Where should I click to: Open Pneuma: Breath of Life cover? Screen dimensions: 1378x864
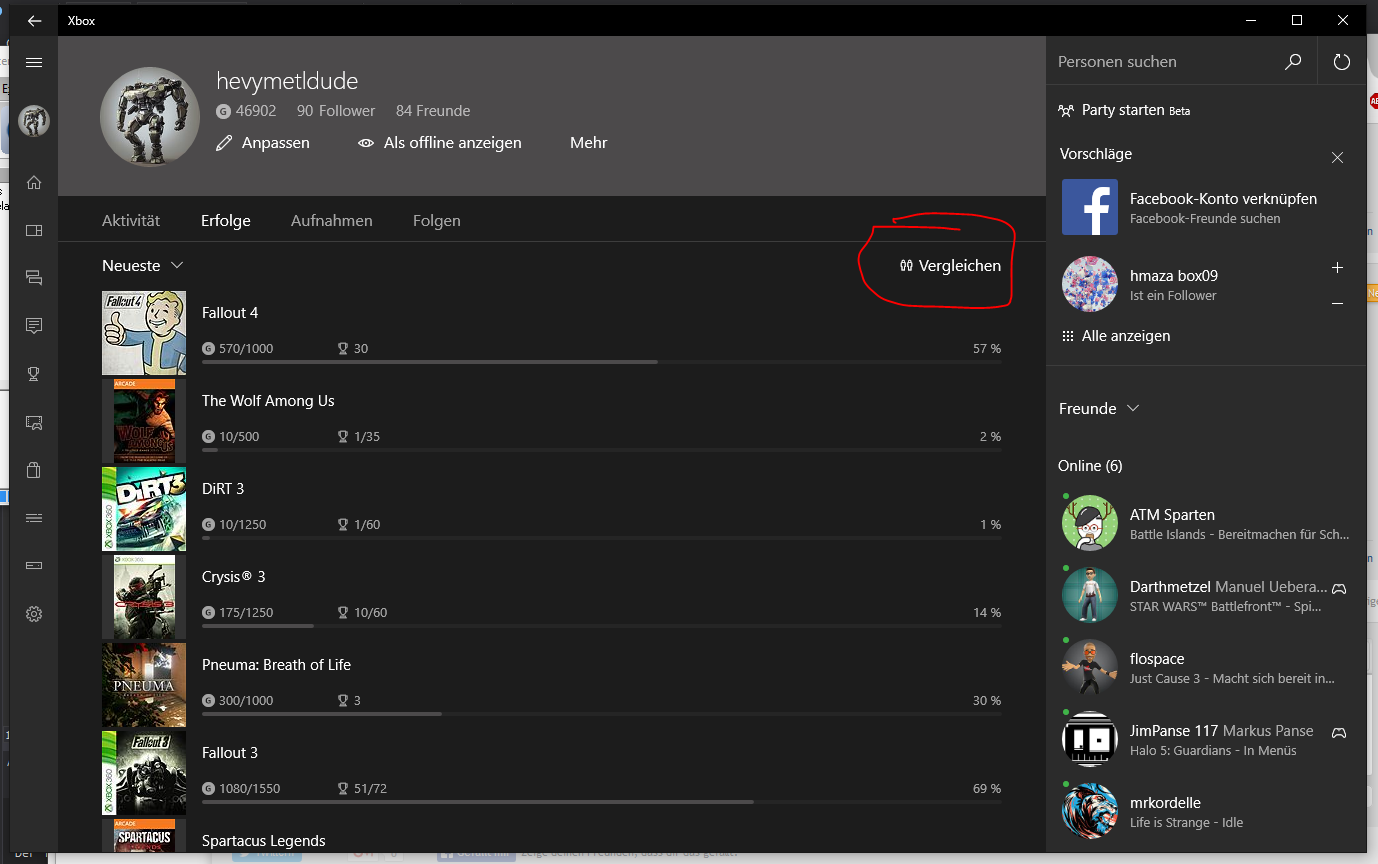click(144, 685)
